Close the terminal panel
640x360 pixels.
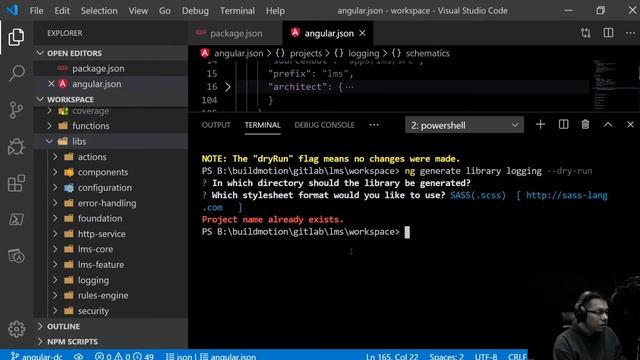pos(630,124)
